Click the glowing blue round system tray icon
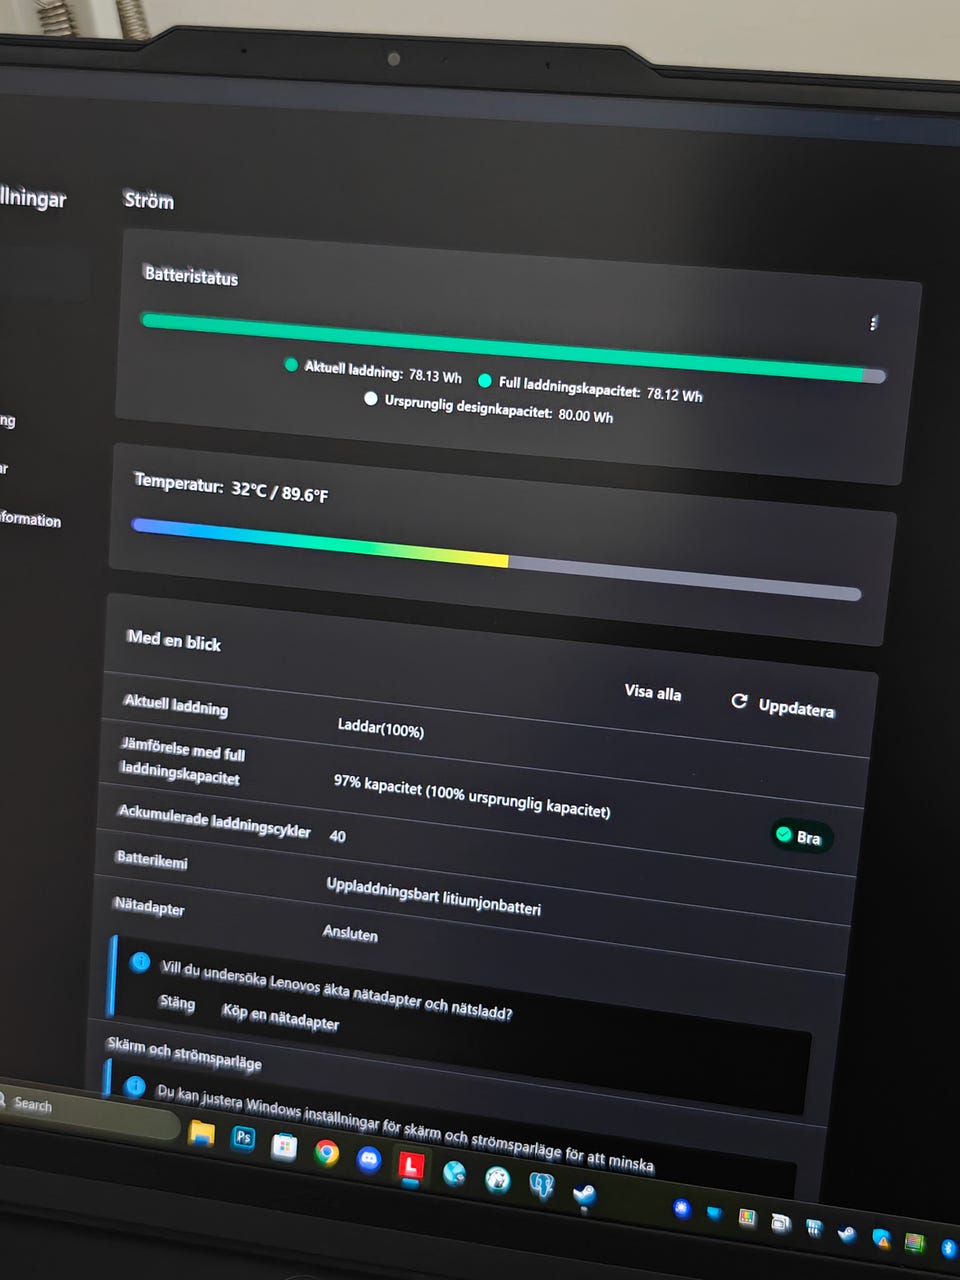 [x=682, y=1208]
